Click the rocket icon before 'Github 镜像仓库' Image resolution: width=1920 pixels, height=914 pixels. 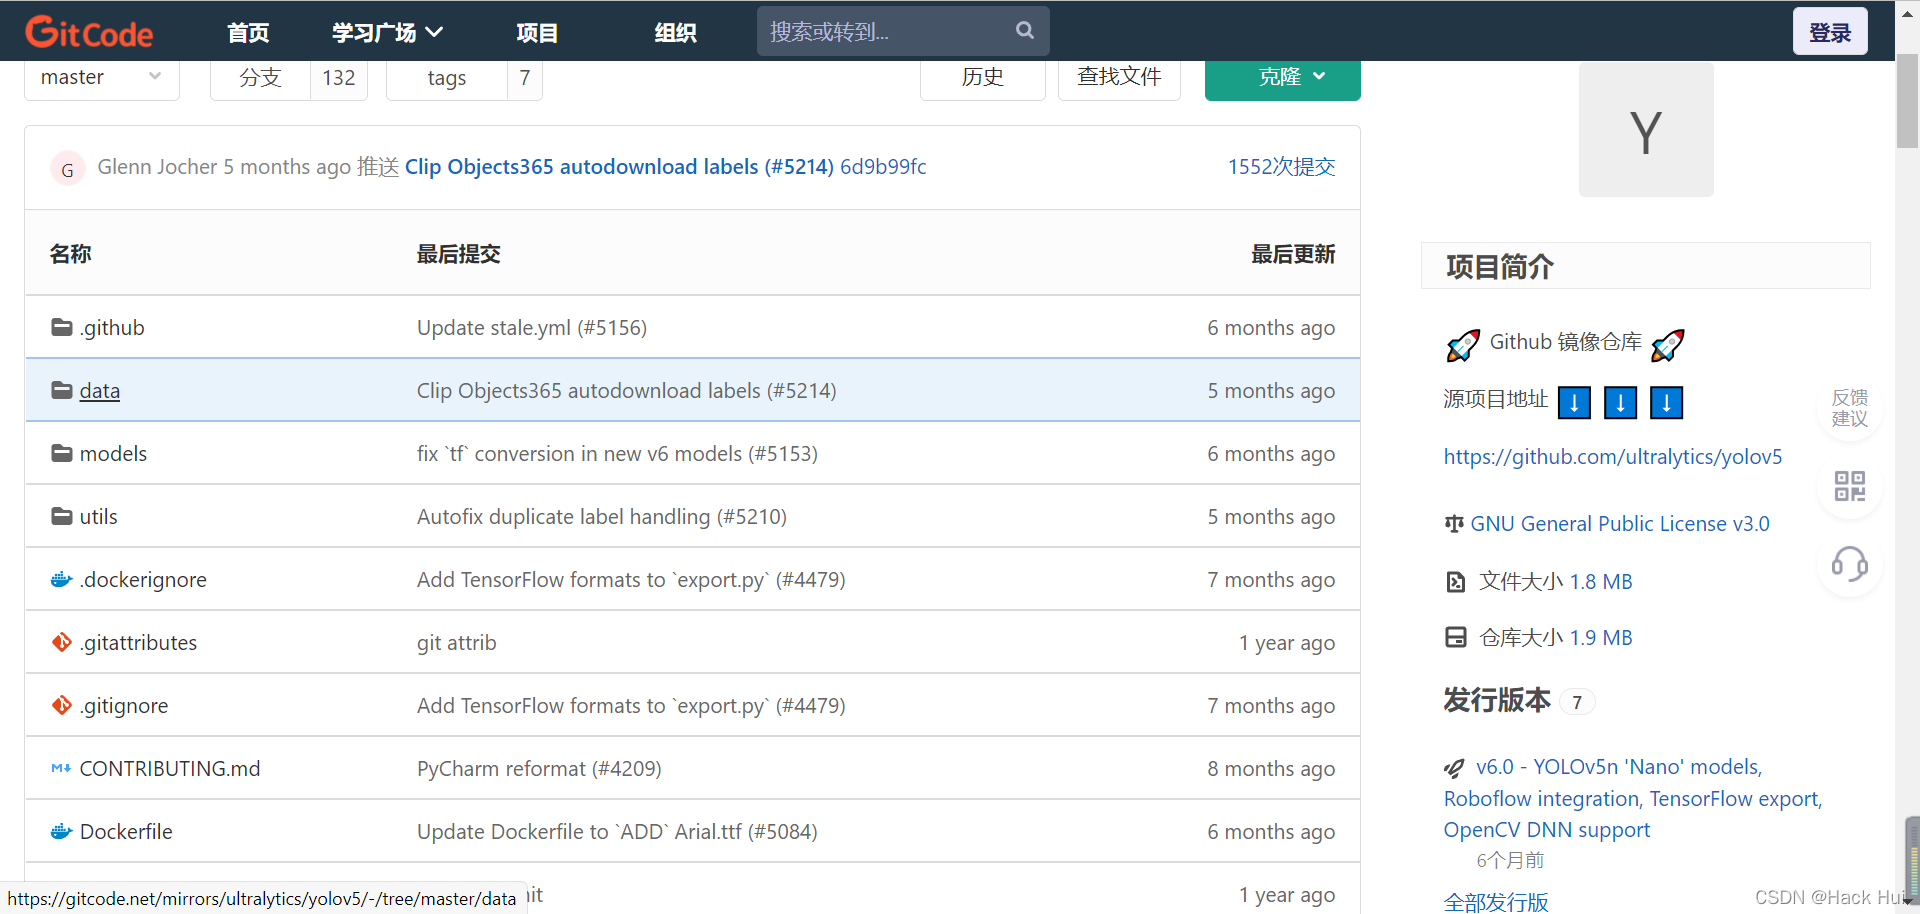tap(1463, 345)
